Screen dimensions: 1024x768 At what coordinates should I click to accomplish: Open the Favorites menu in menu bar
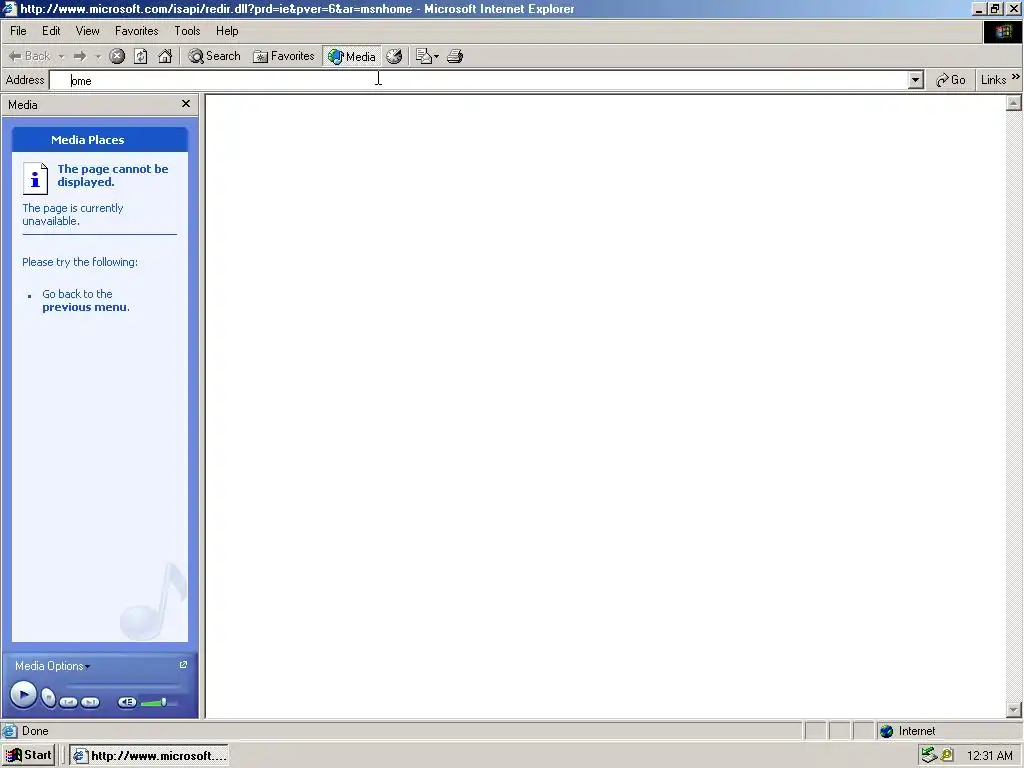(x=136, y=31)
